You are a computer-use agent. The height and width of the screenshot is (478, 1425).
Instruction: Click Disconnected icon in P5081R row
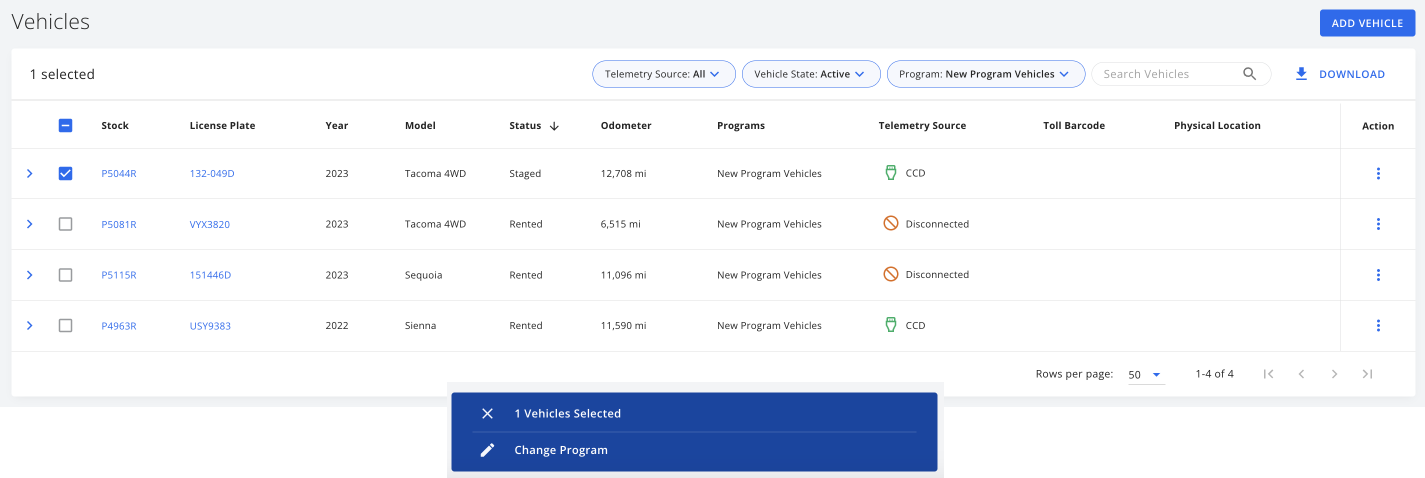[890, 224]
